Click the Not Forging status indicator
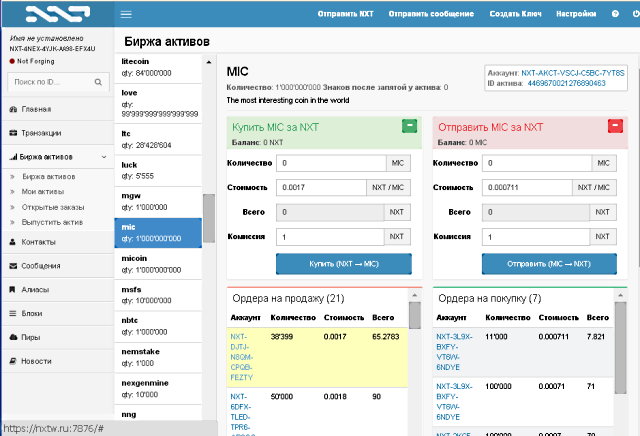 tap(35, 60)
